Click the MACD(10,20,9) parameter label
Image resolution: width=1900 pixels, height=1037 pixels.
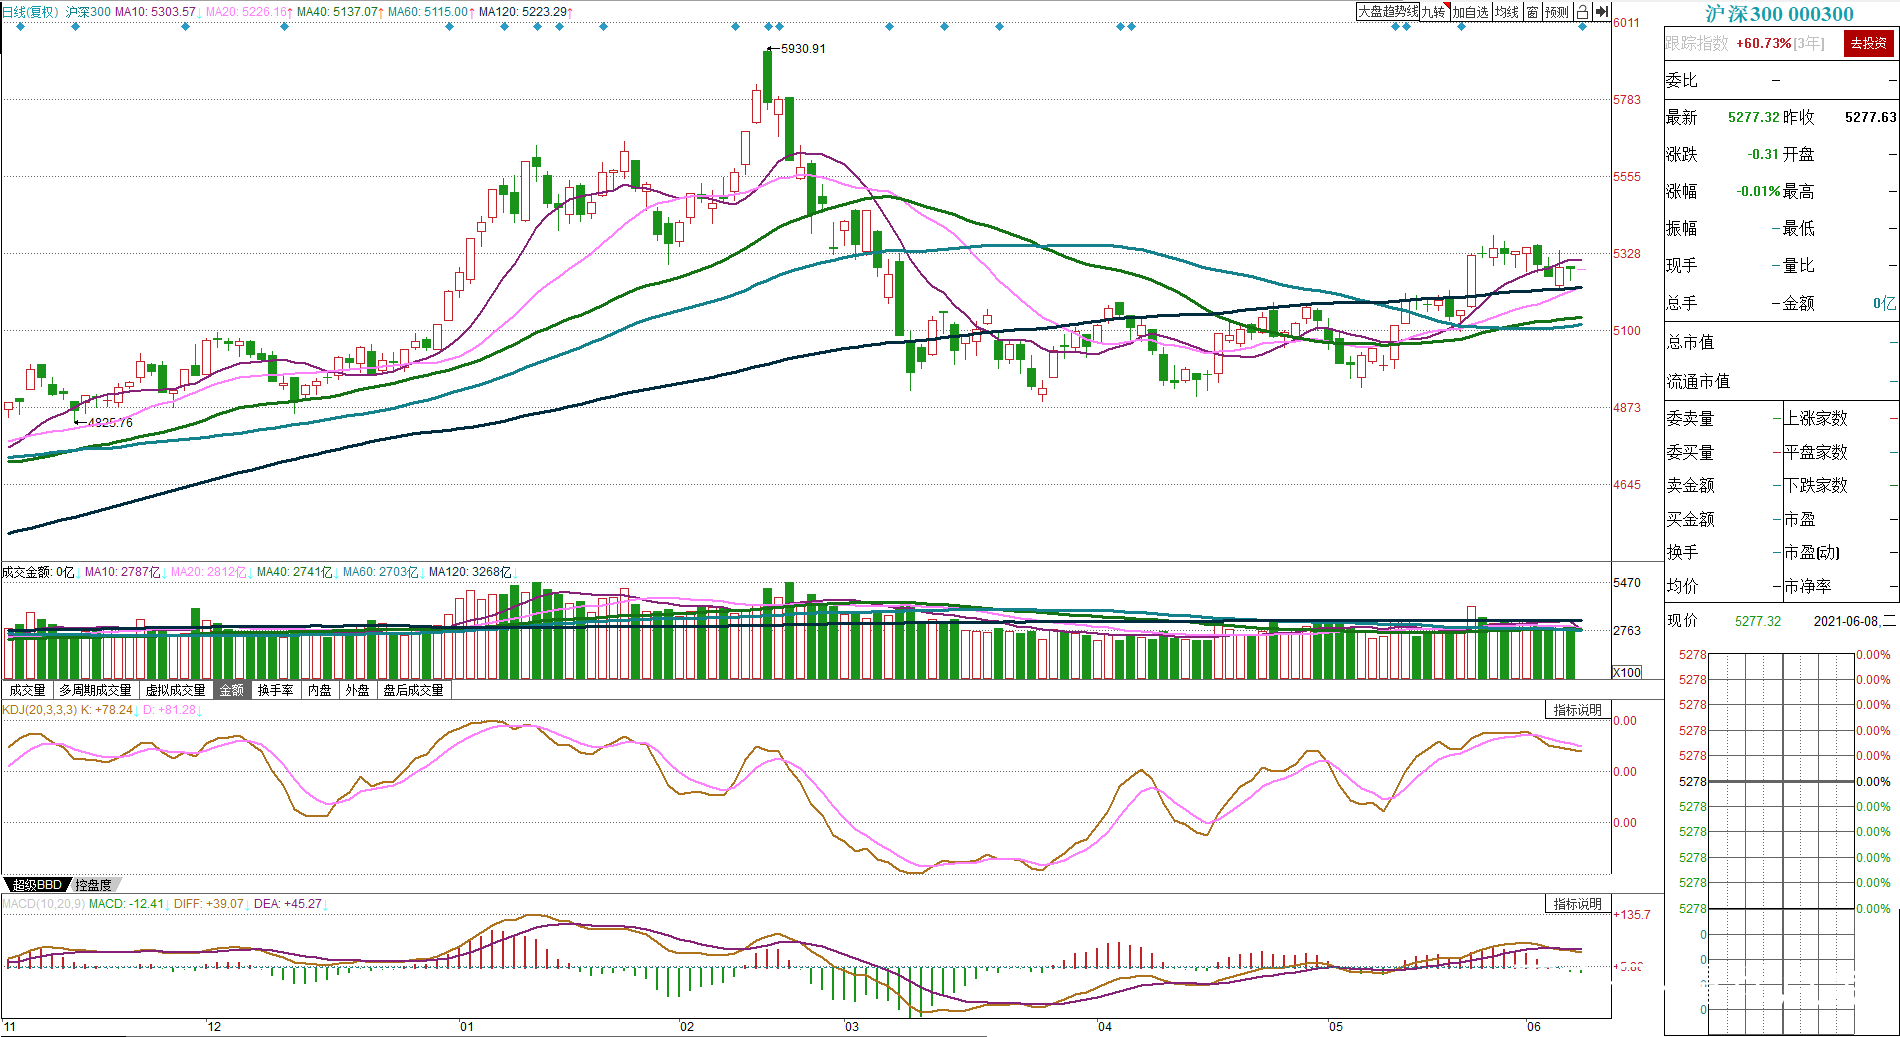point(43,904)
